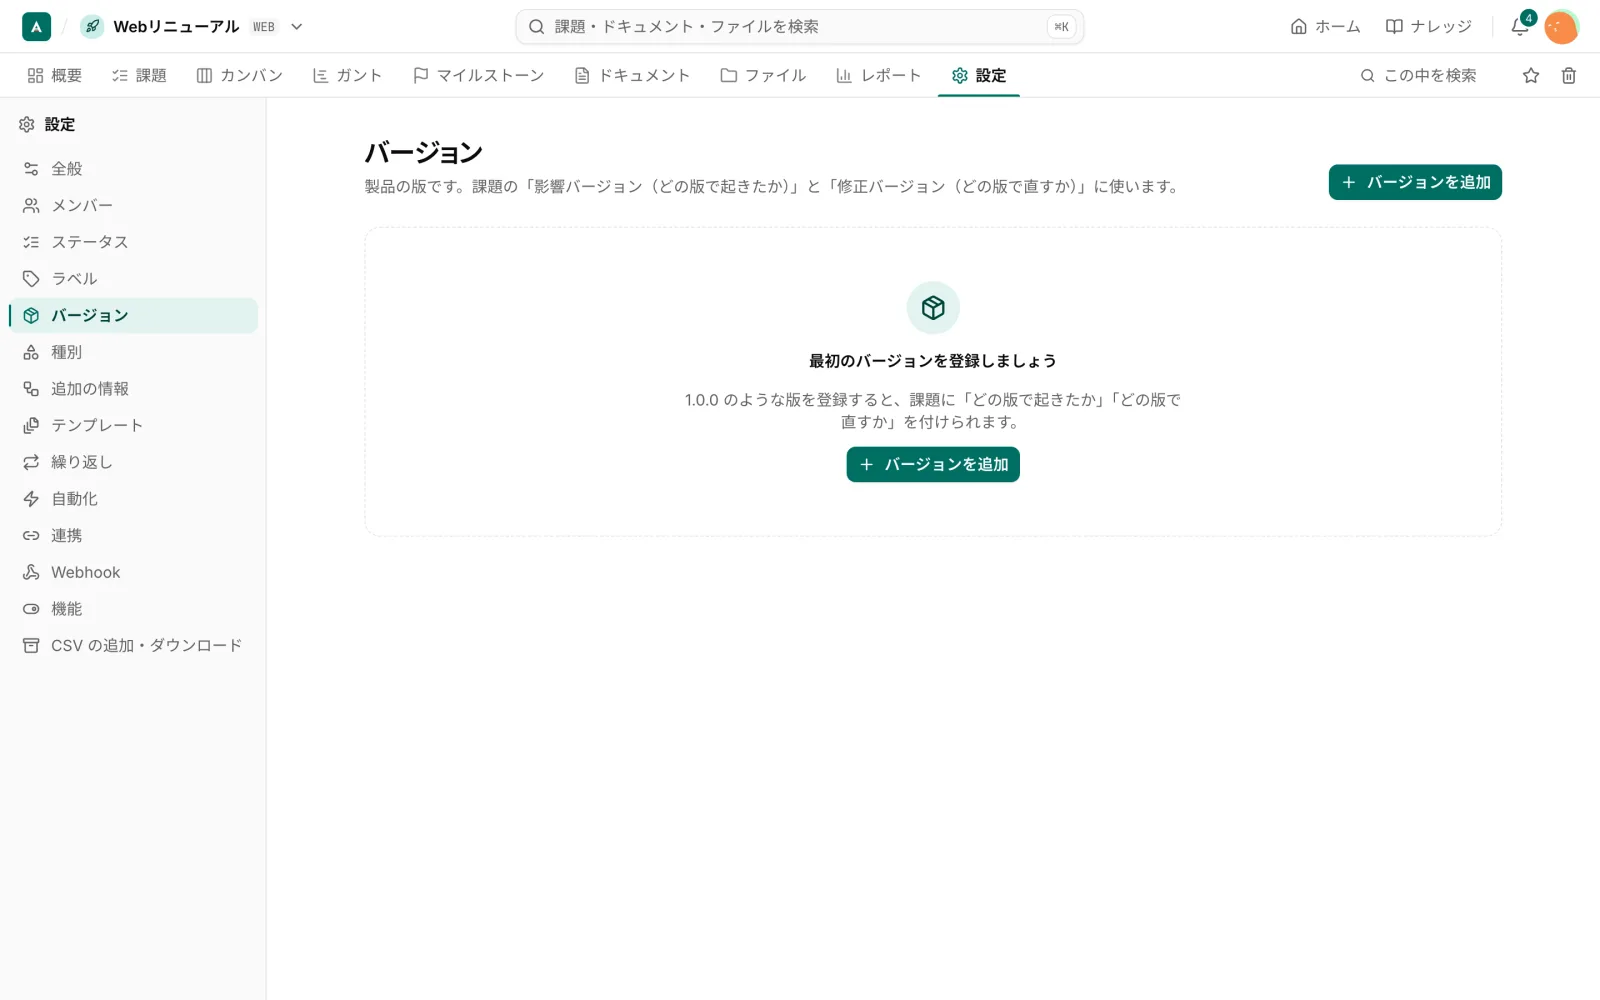Click バージョンを追加 button in empty state card

point(933,464)
